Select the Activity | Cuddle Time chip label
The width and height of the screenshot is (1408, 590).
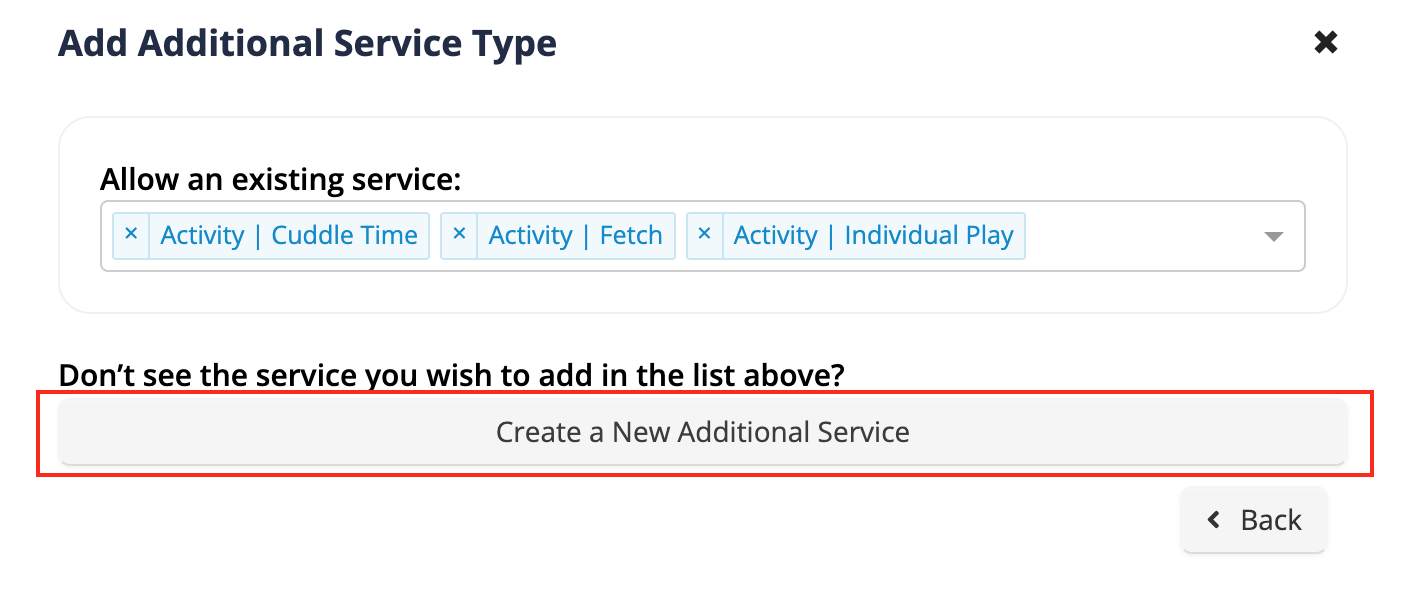[289, 235]
